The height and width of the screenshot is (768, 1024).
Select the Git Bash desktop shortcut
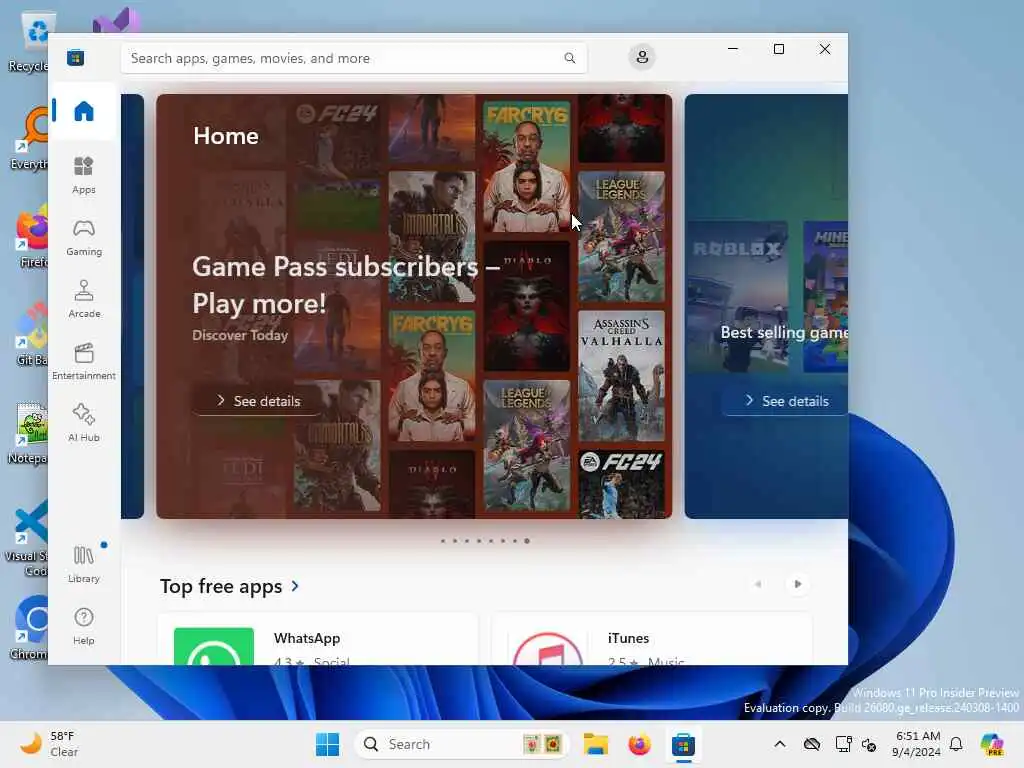pos(30,334)
